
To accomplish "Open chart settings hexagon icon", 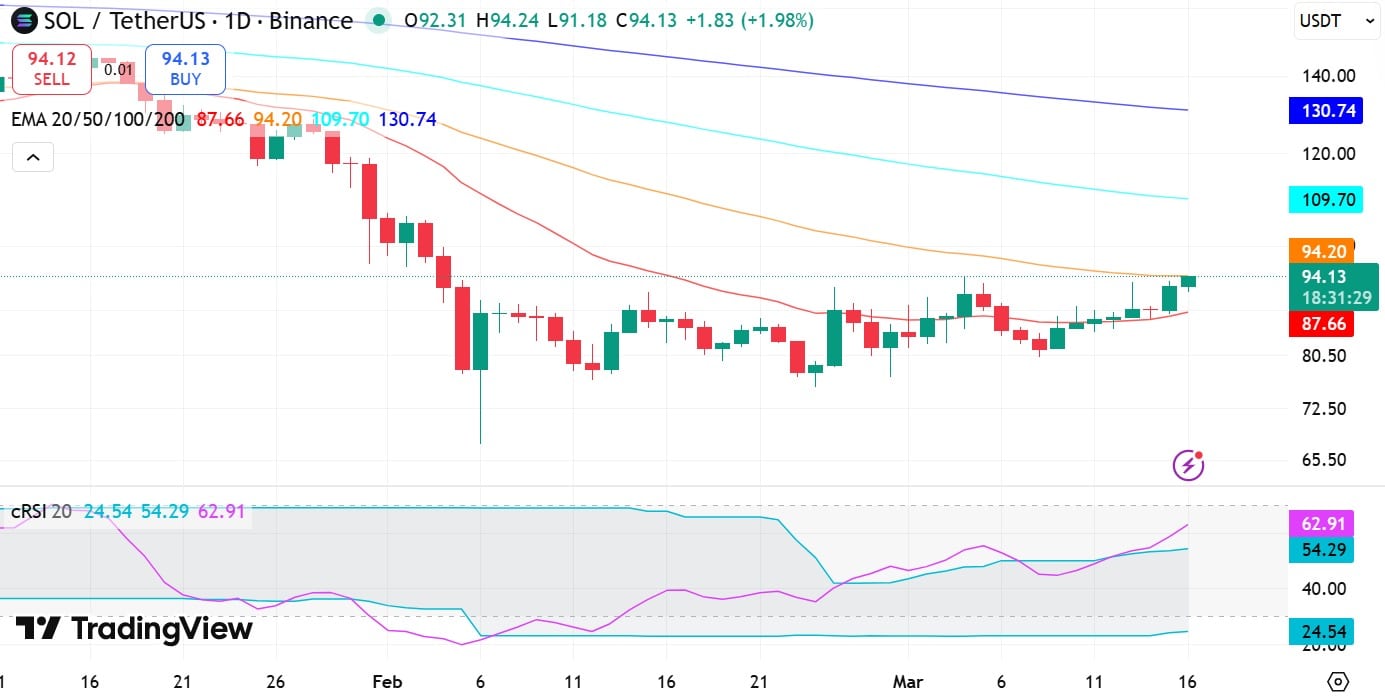I will pos(1337,681).
